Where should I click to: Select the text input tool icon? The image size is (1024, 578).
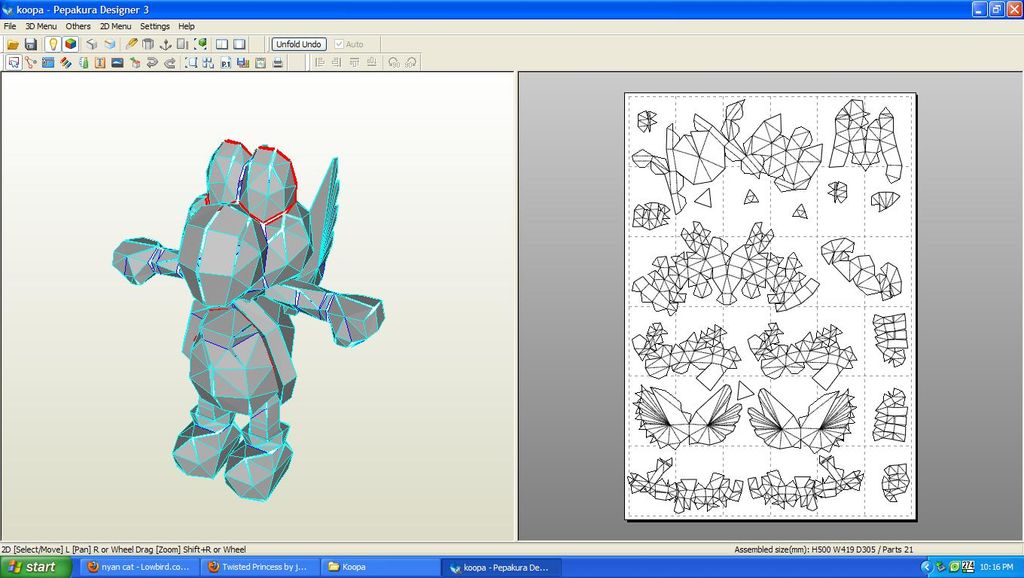coord(100,63)
